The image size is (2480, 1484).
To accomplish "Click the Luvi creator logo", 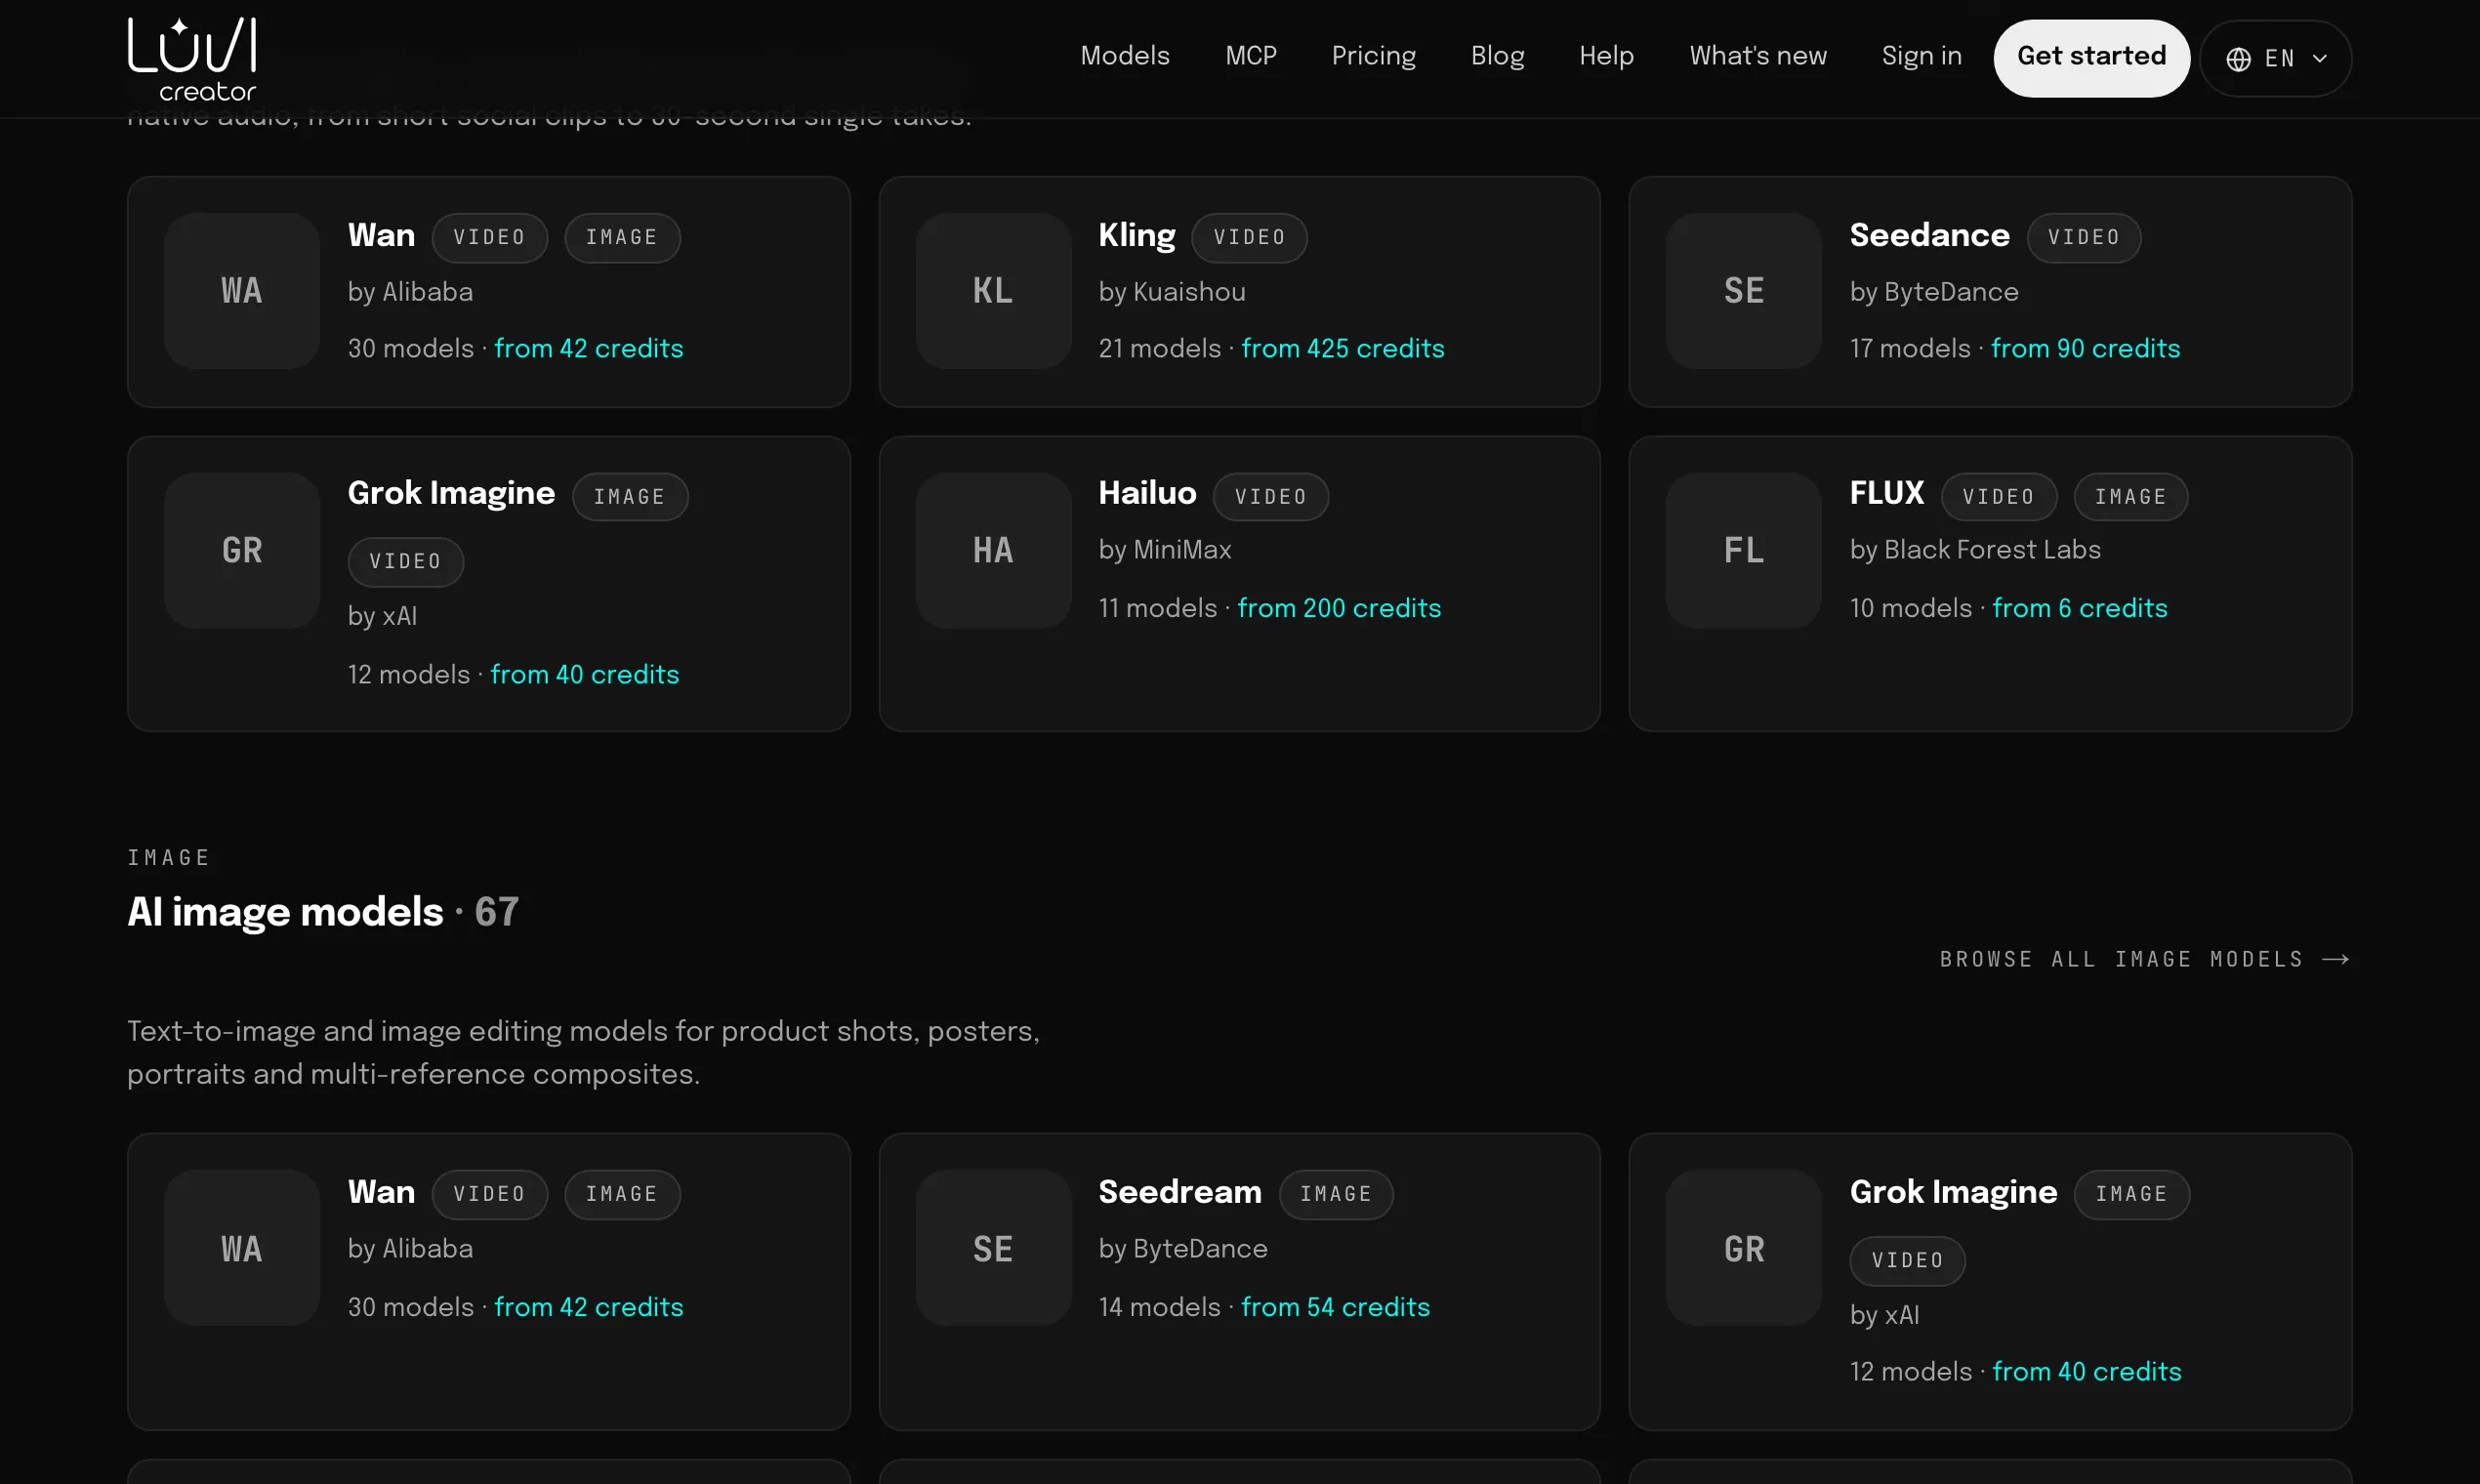I will pyautogui.click(x=192, y=59).
